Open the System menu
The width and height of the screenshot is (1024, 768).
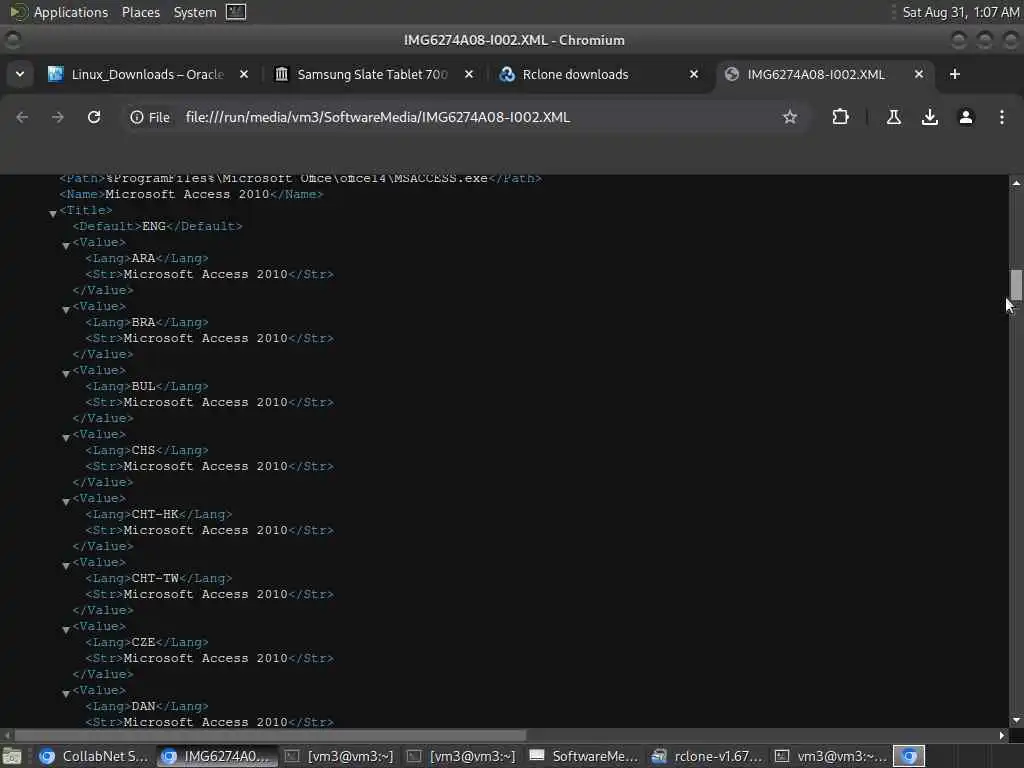point(195,12)
